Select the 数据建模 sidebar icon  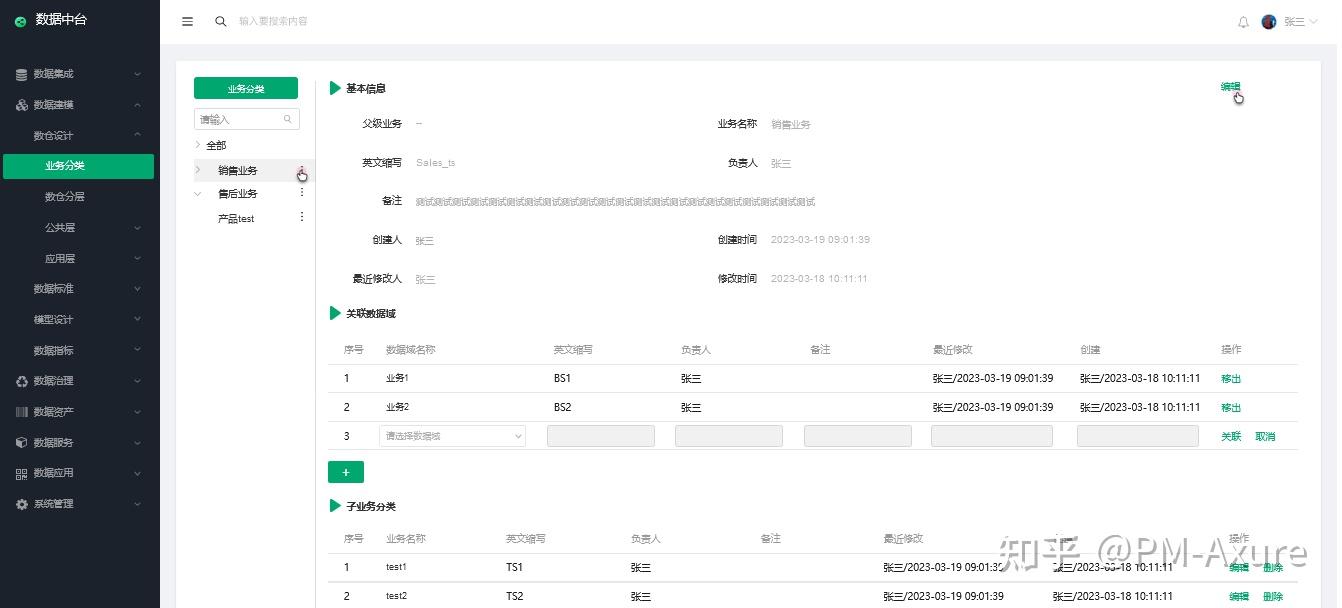tap(20, 103)
